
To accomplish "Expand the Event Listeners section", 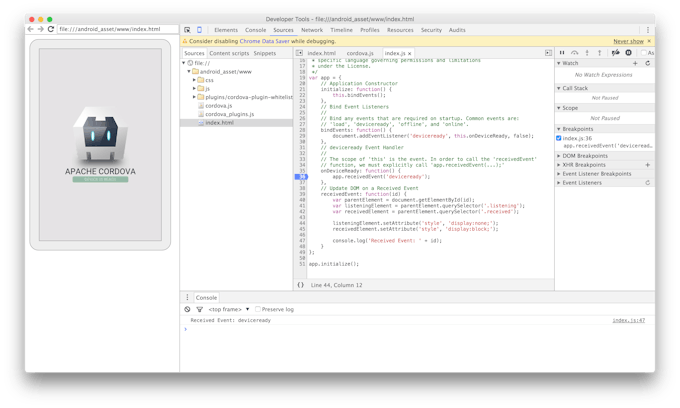I will point(559,183).
